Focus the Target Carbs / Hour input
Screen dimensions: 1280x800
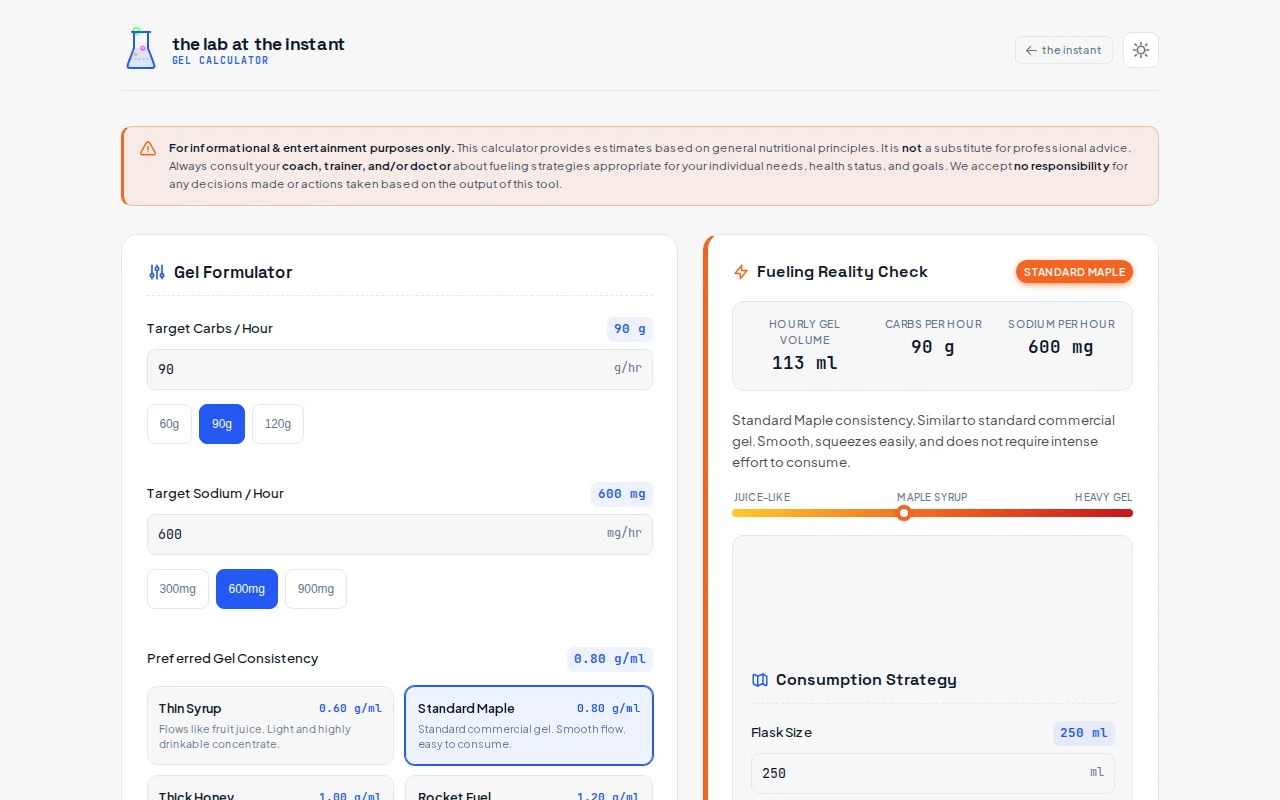[x=400, y=369]
